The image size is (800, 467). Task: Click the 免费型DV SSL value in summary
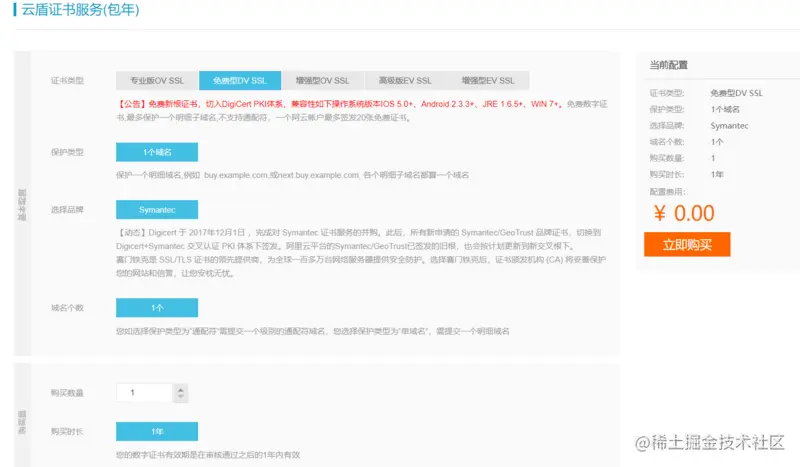(736, 93)
